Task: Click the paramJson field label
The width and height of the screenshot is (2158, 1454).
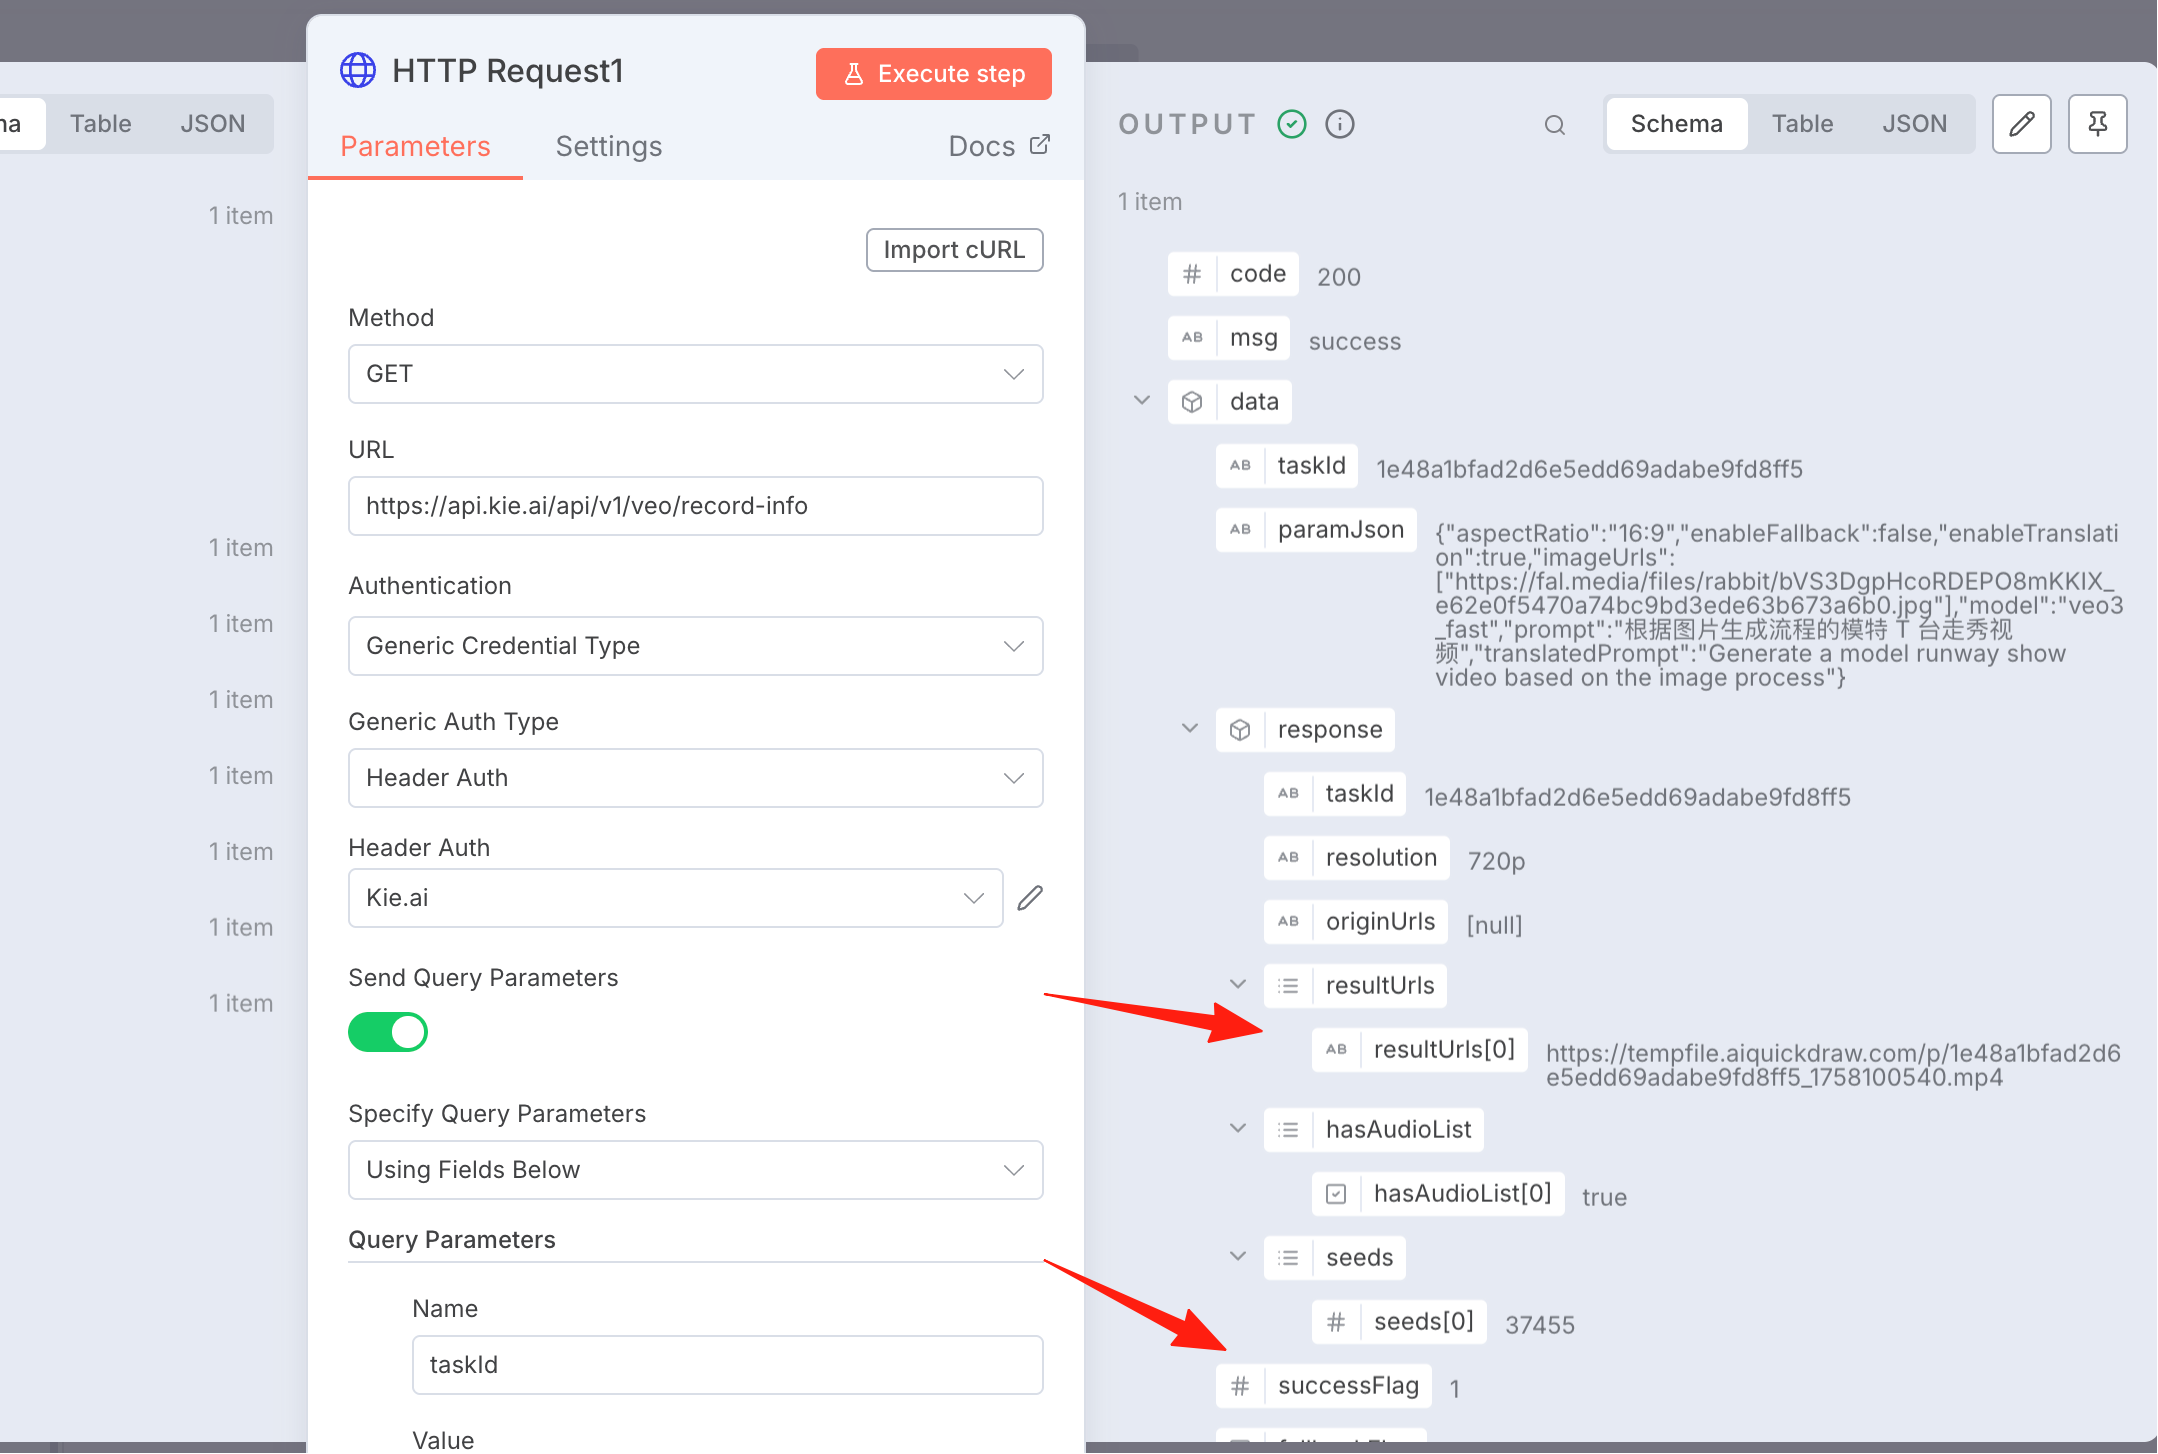Action: pos(1340,530)
